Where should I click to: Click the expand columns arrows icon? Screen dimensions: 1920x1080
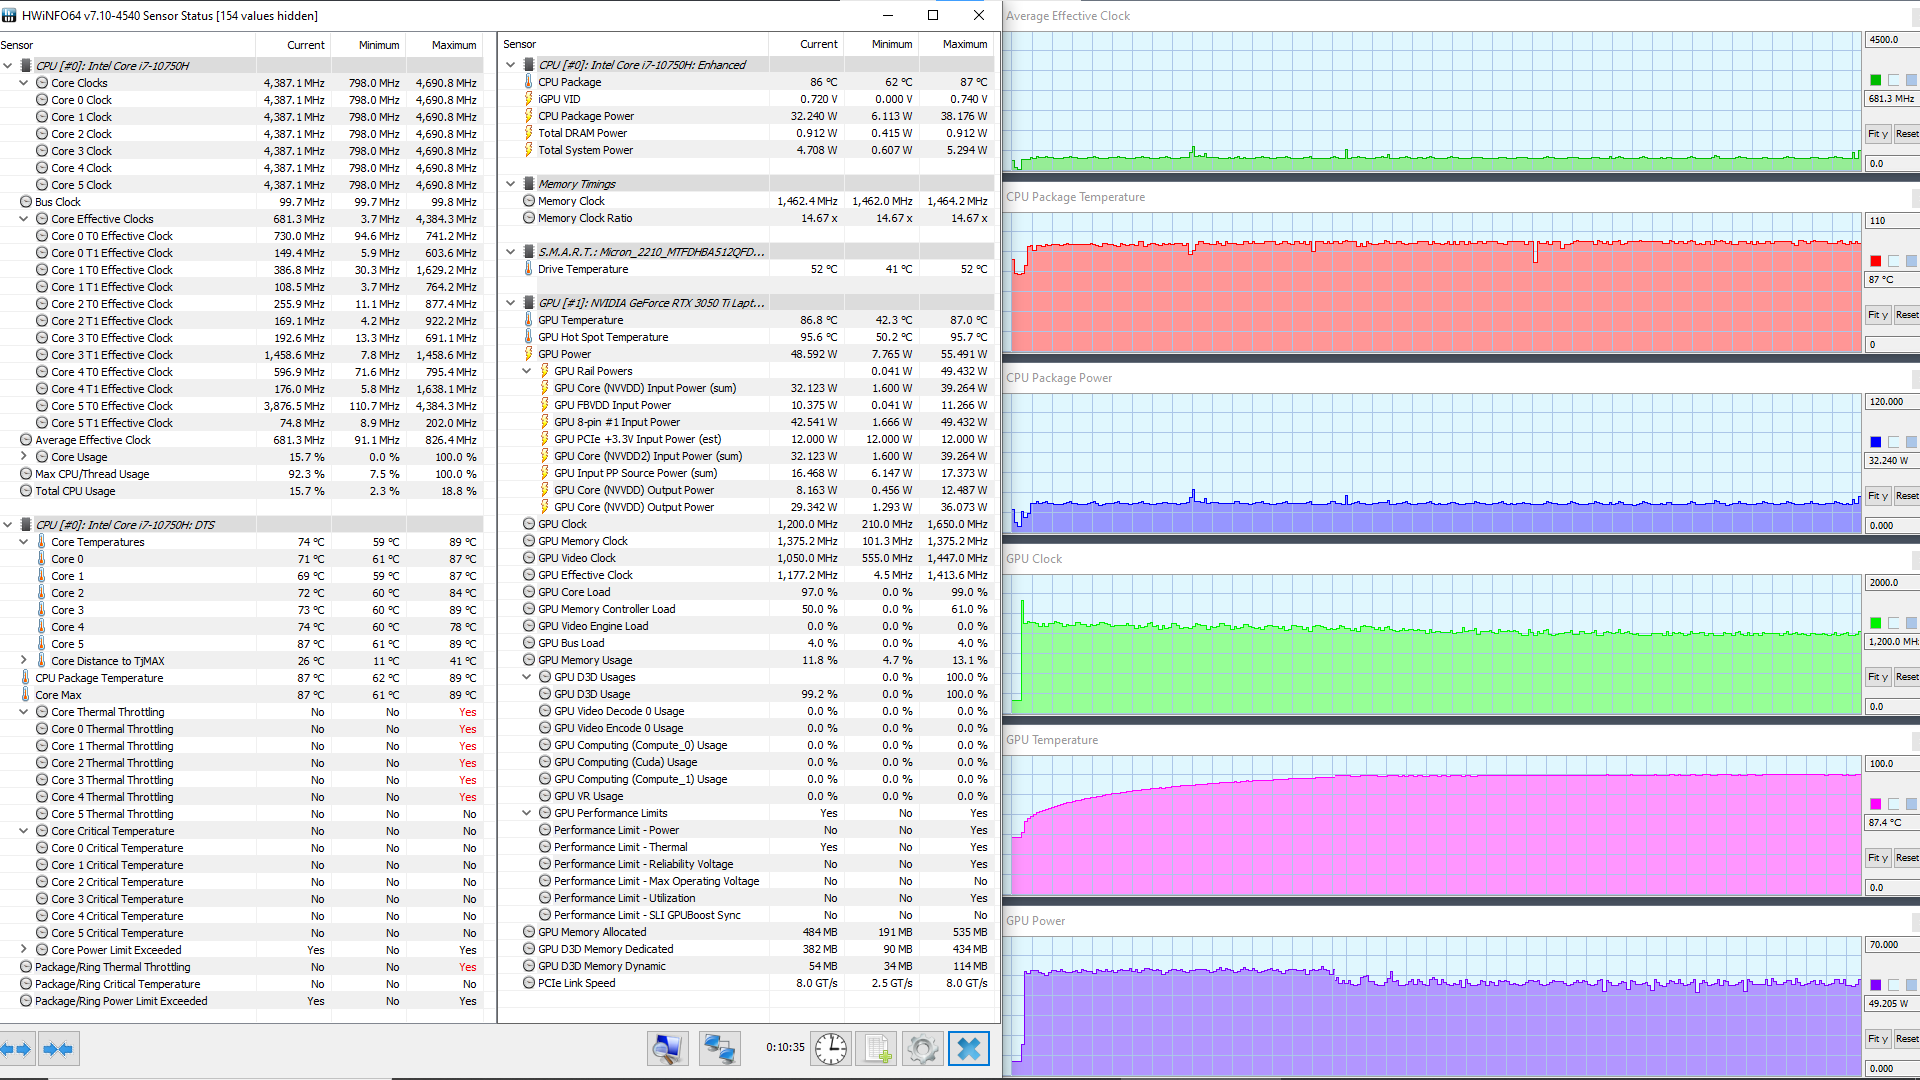point(16,1049)
